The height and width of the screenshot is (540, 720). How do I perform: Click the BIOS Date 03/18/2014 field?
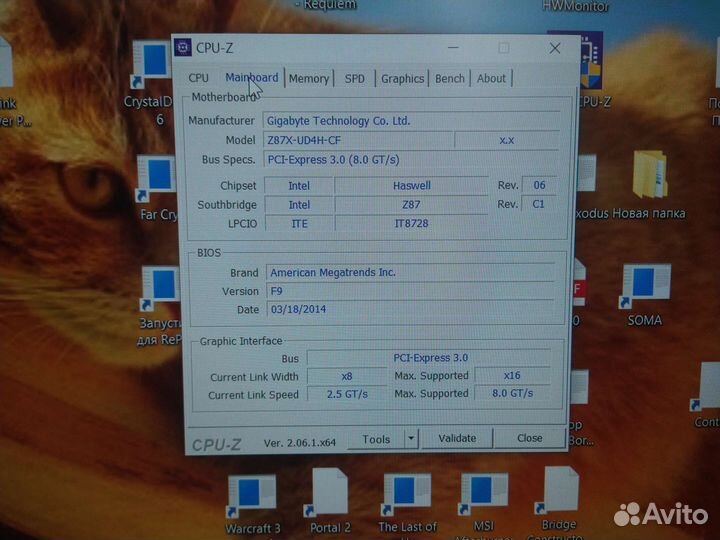pos(411,309)
